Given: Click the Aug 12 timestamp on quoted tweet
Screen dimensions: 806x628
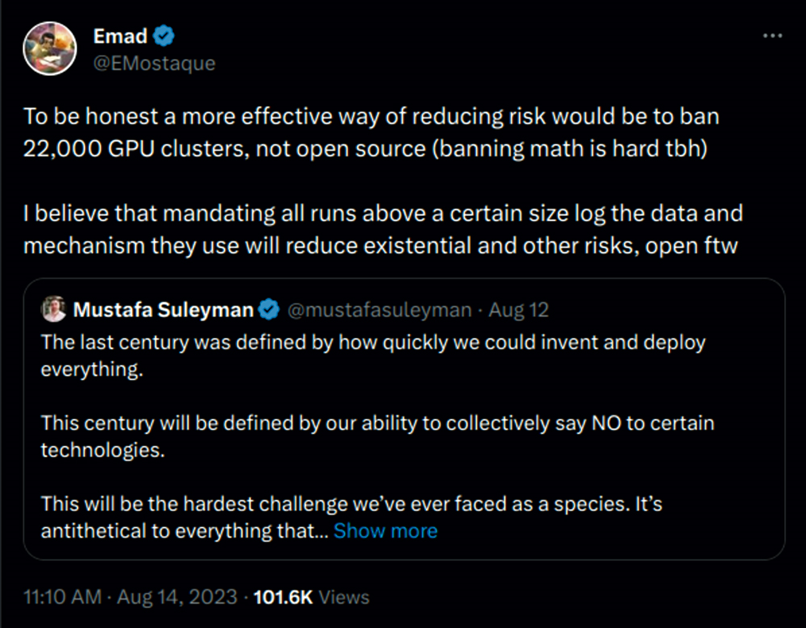Looking at the screenshot, I should coord(518,310).
